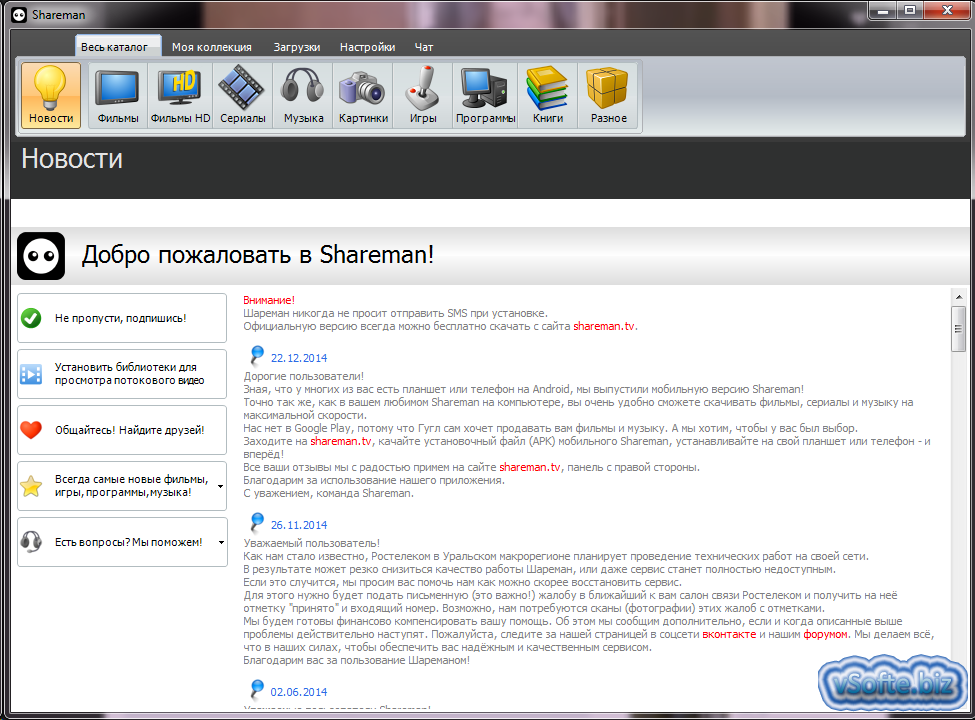Viewport: 975px width, 720px height.
Task: Open the Разное box category
Action: click(608, 95)
